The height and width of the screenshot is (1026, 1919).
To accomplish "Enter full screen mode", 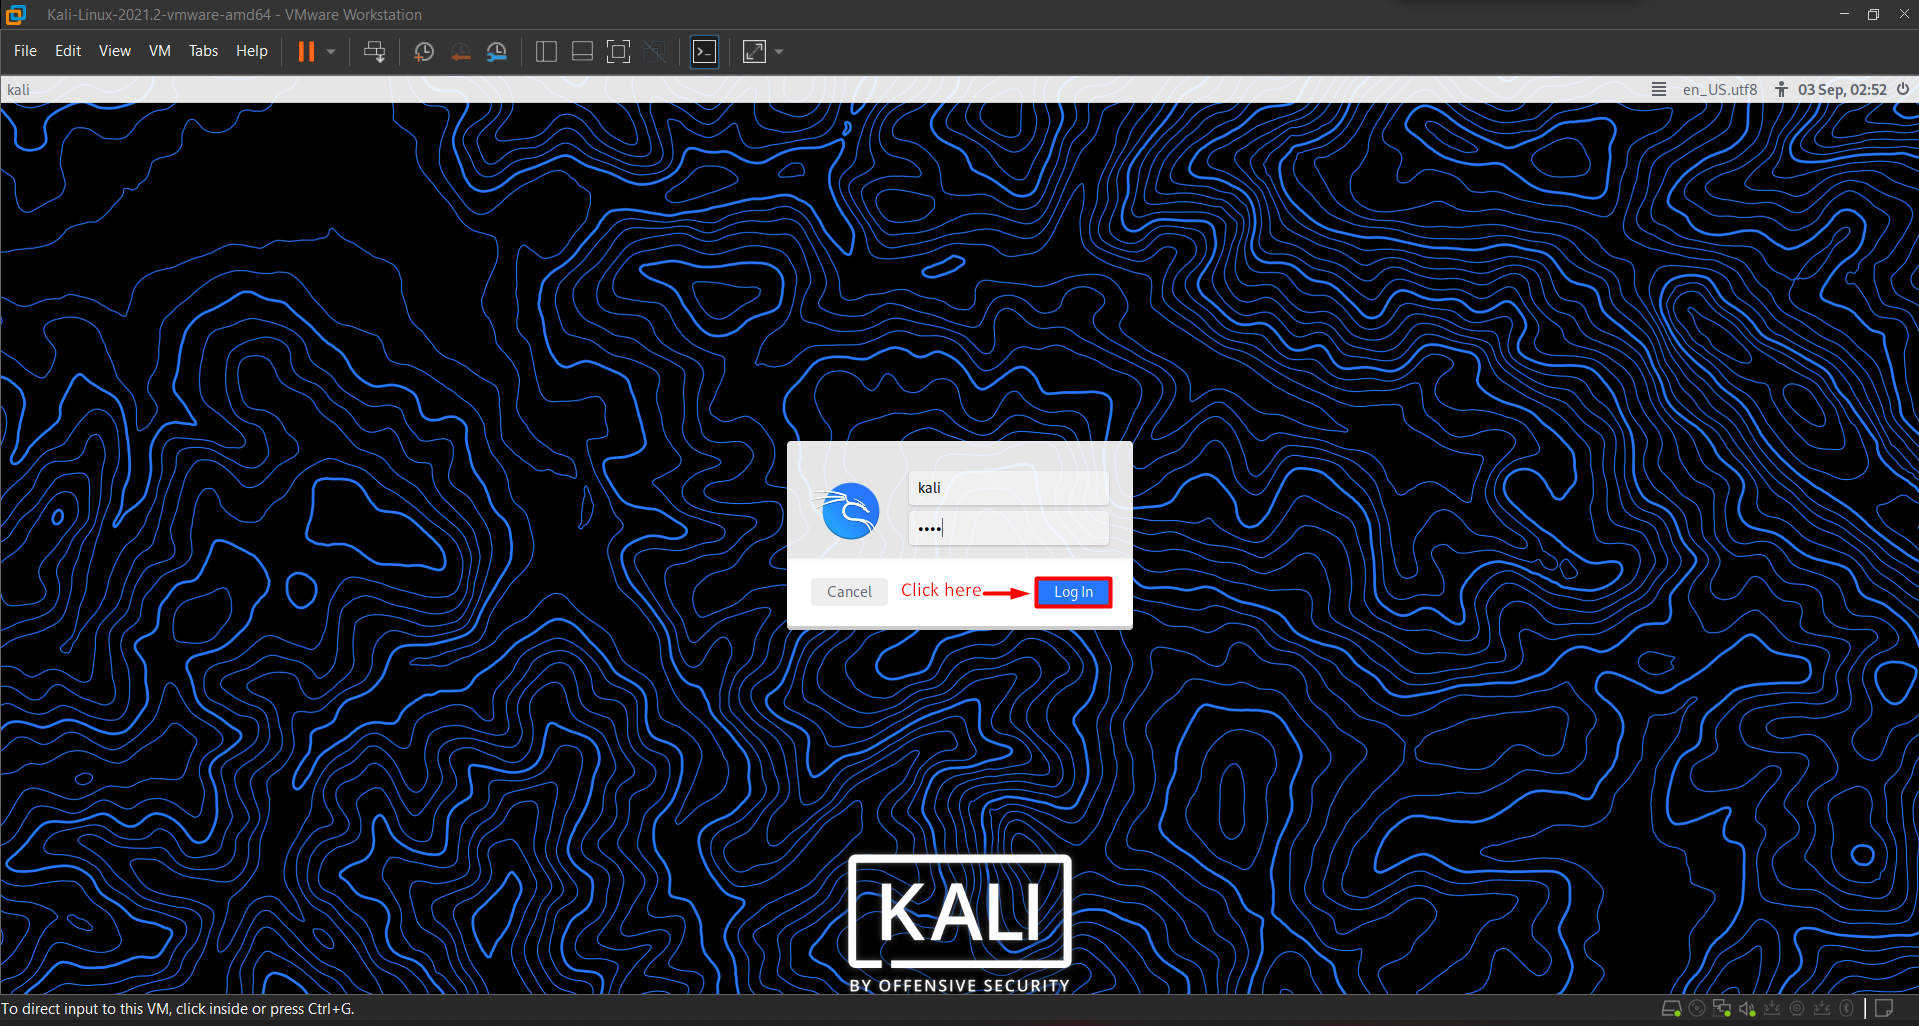I will tap(619, 52).
